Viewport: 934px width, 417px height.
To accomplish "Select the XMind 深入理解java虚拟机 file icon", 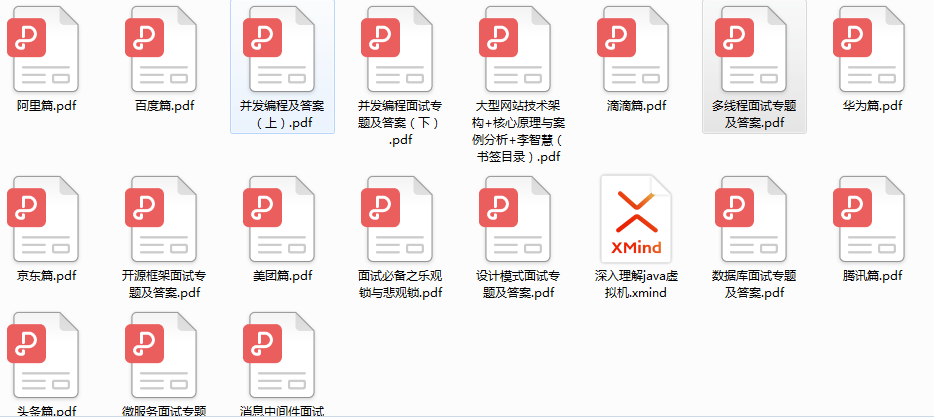I will pos(636,219).
